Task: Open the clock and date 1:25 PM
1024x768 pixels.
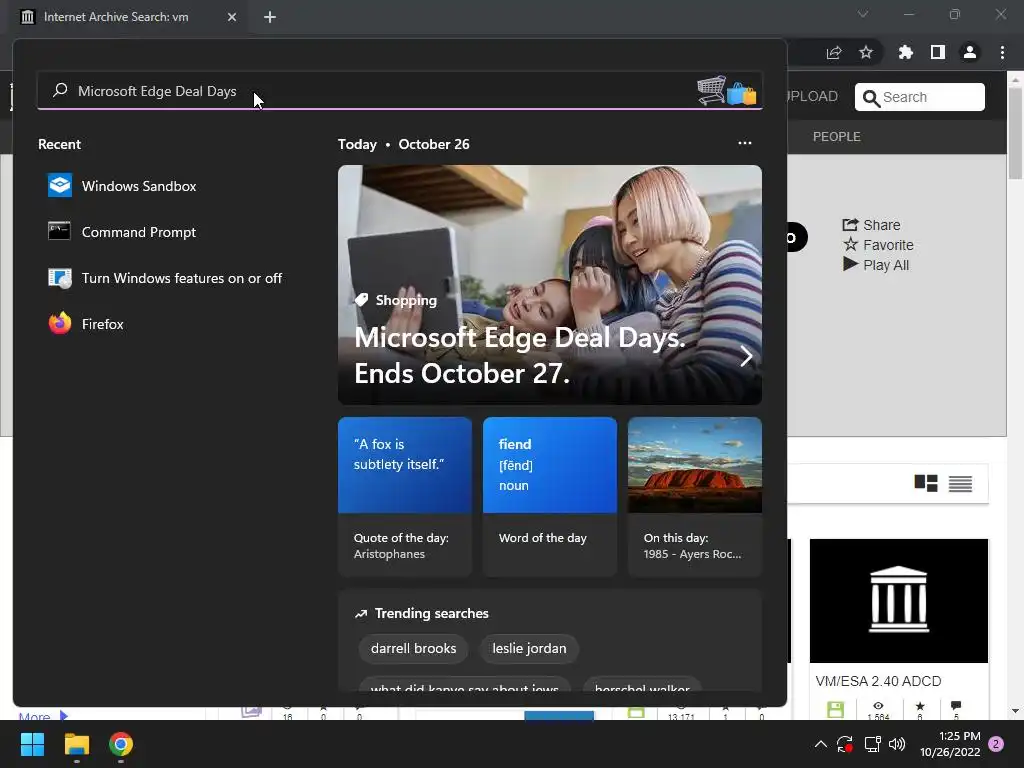Action: (950, 744)
